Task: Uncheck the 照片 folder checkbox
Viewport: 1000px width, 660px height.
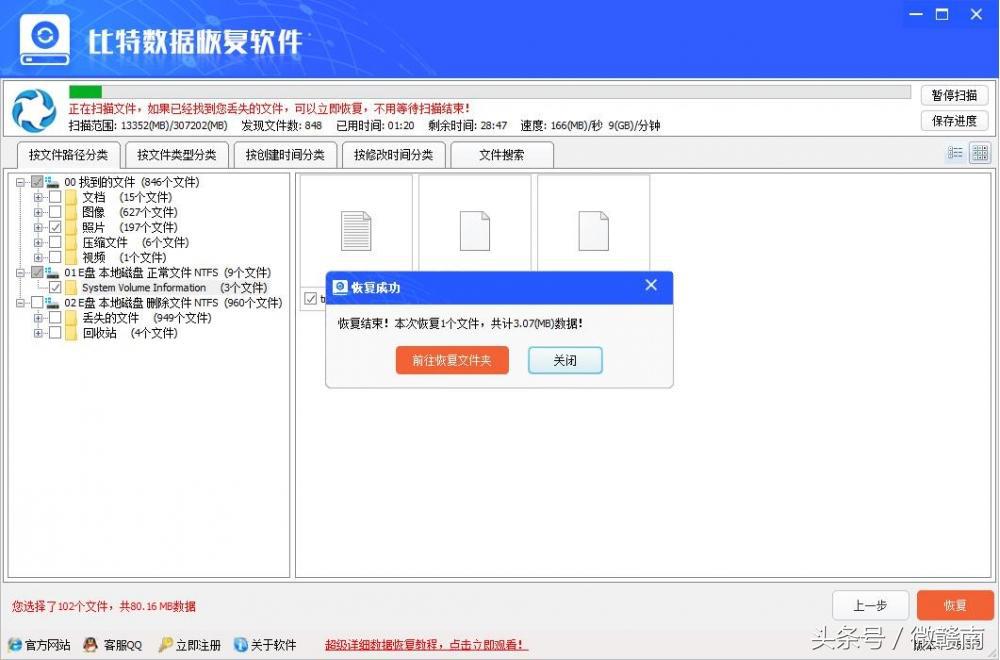Action: click(55, 227)
